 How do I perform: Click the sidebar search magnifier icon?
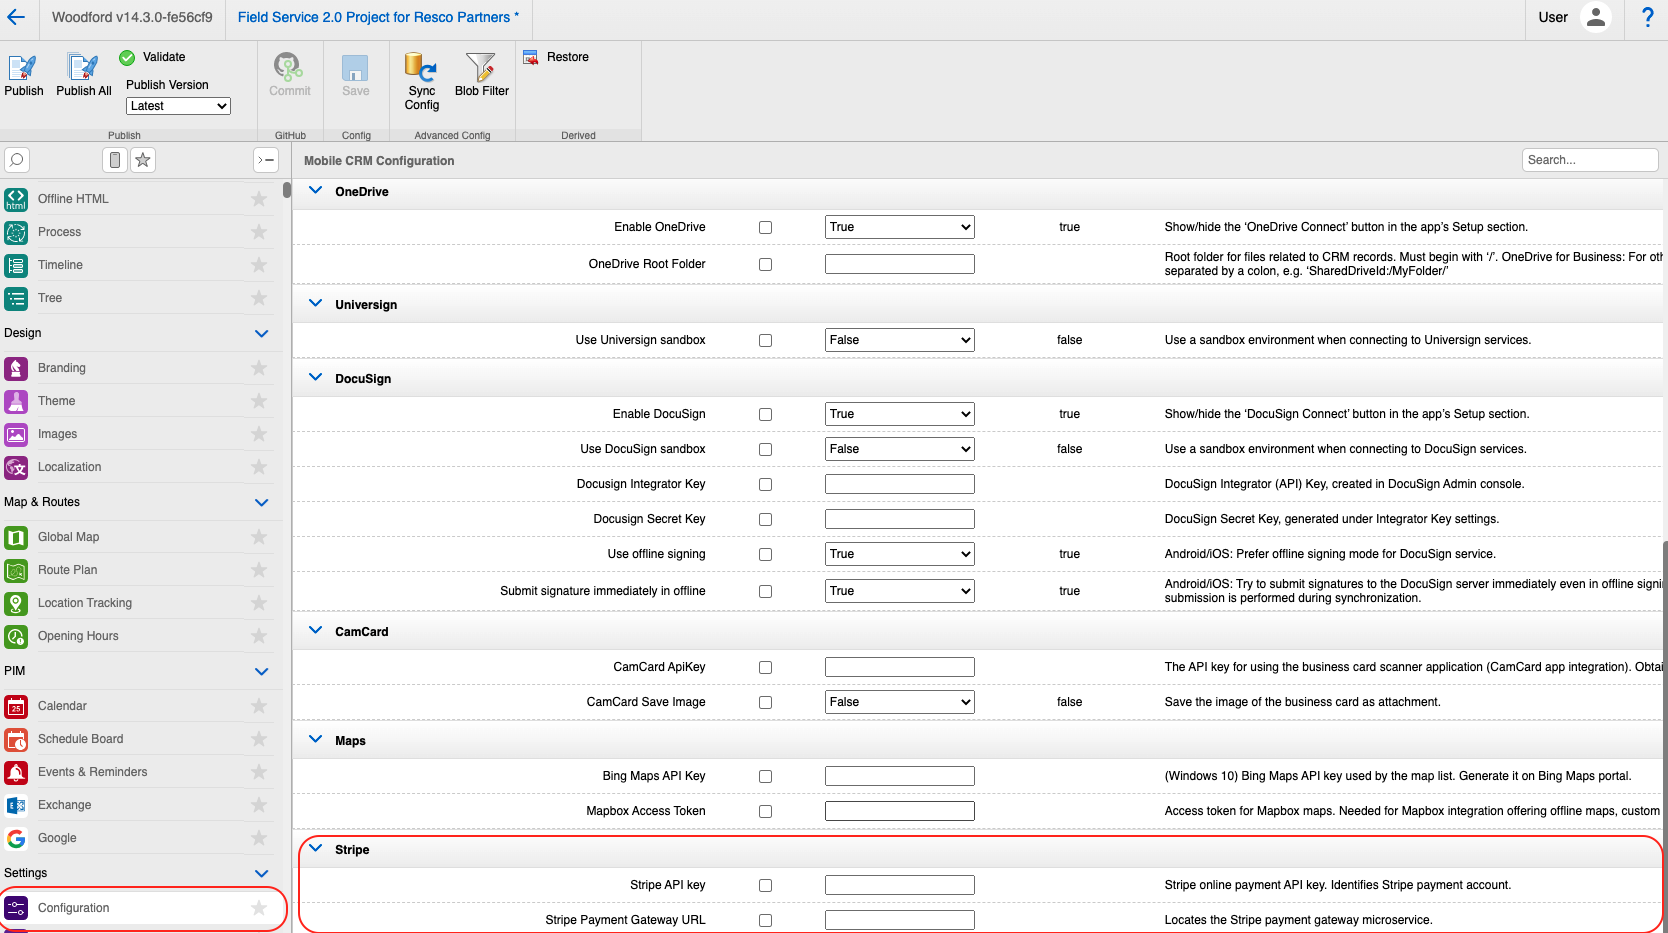(17, 160)
